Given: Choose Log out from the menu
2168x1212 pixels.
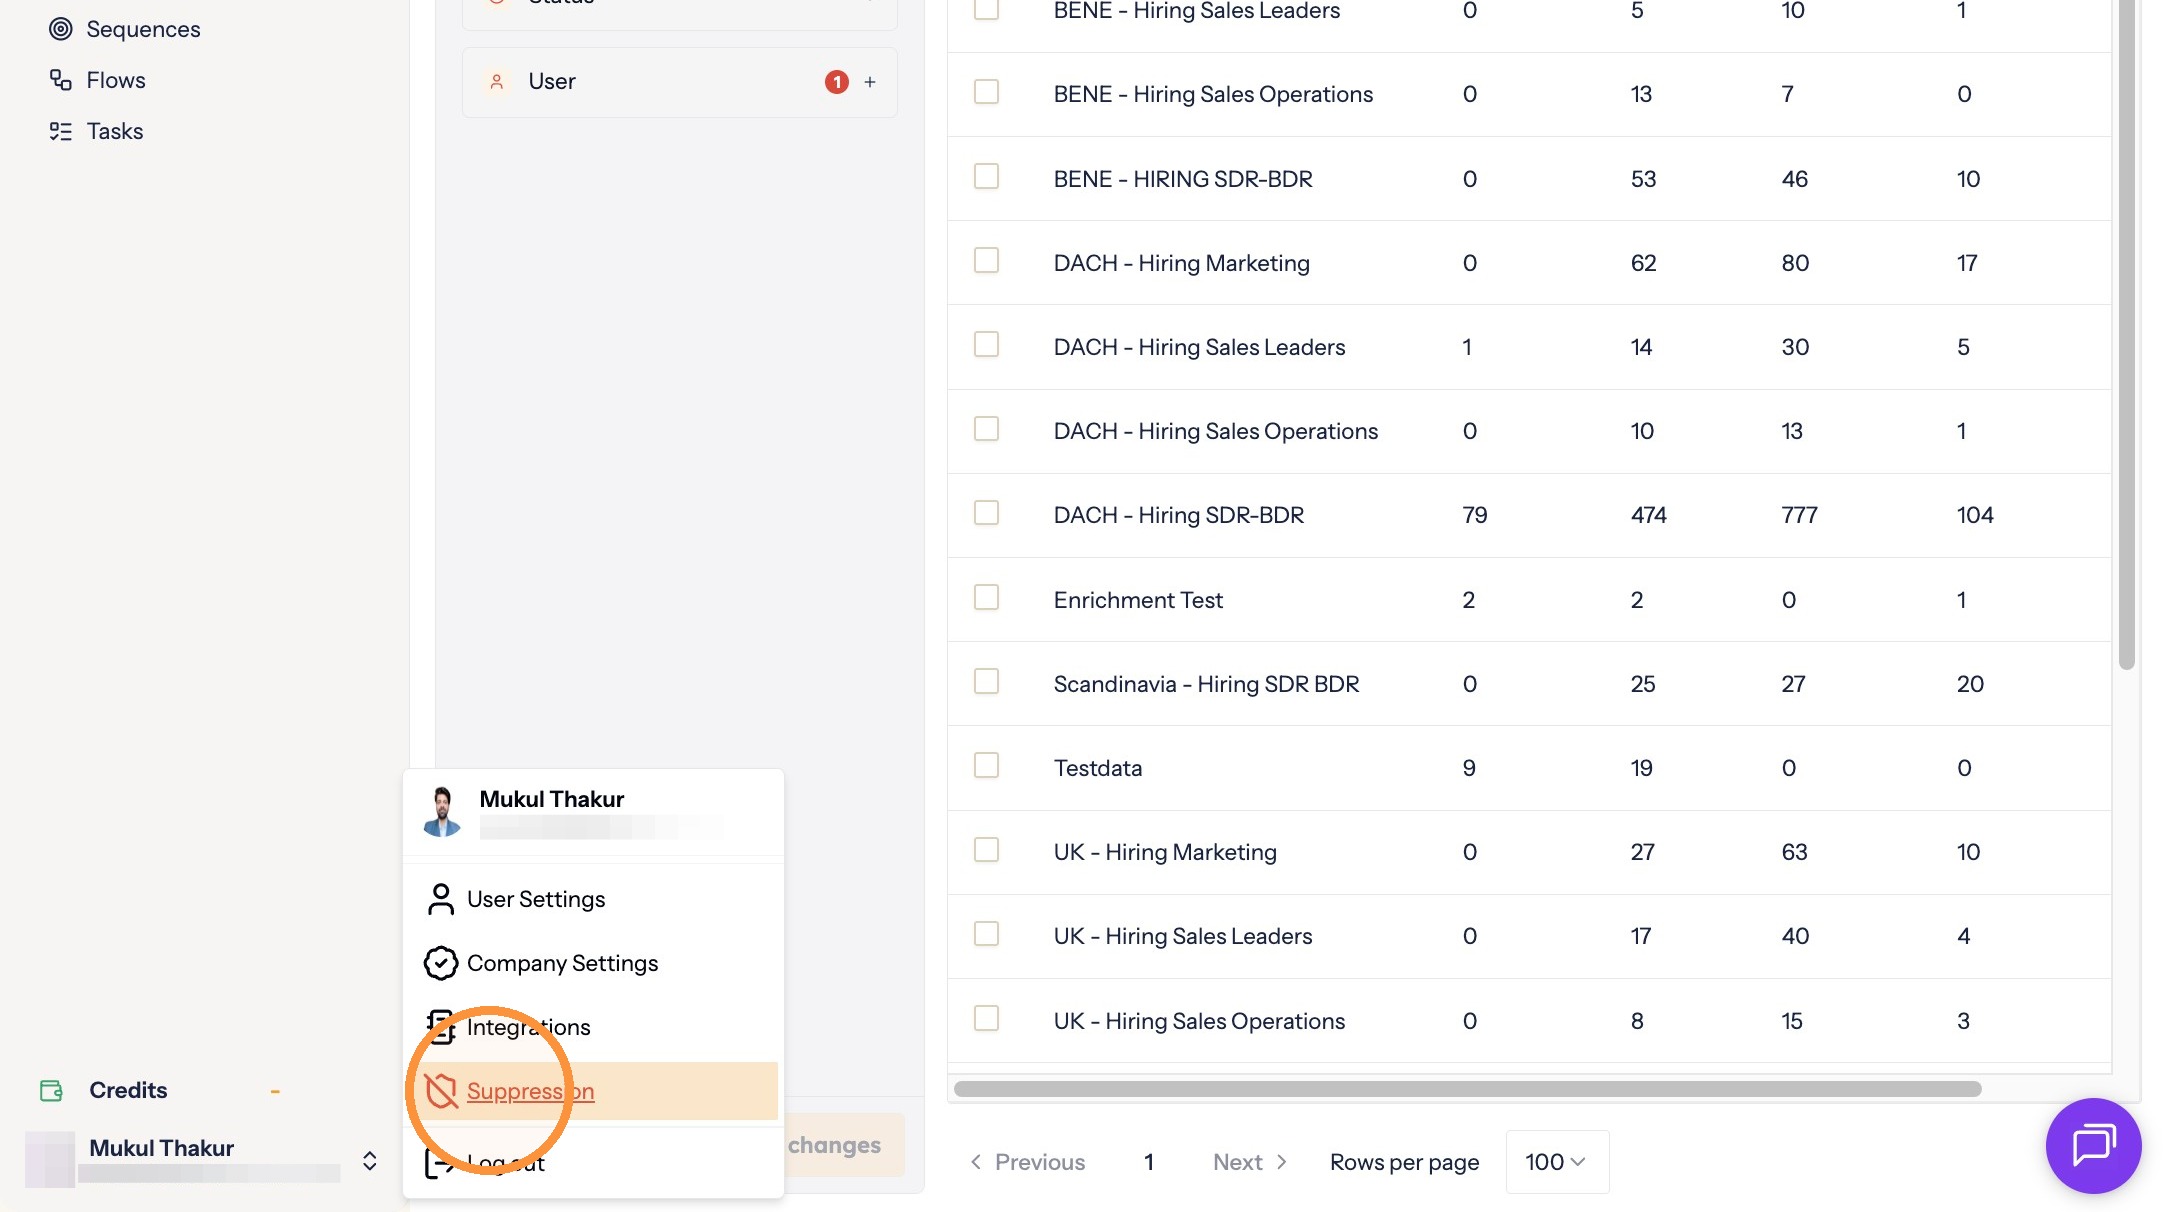Looking at the screenshot, I should point(592,1163).
